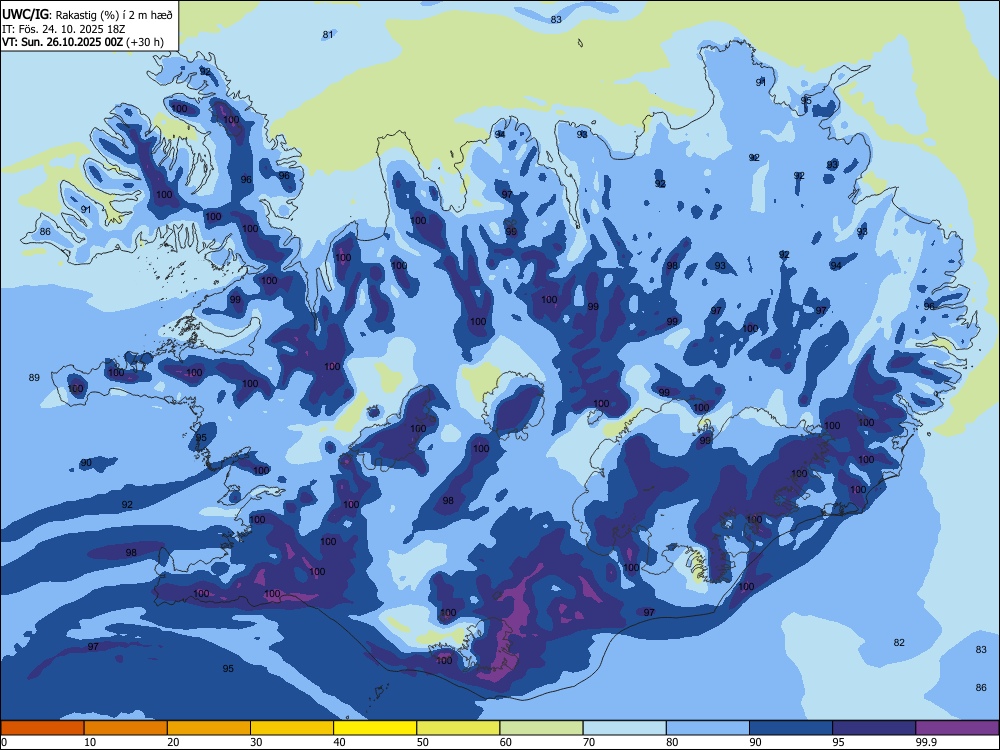Click the legend tick label '30'

click(256, 742)
